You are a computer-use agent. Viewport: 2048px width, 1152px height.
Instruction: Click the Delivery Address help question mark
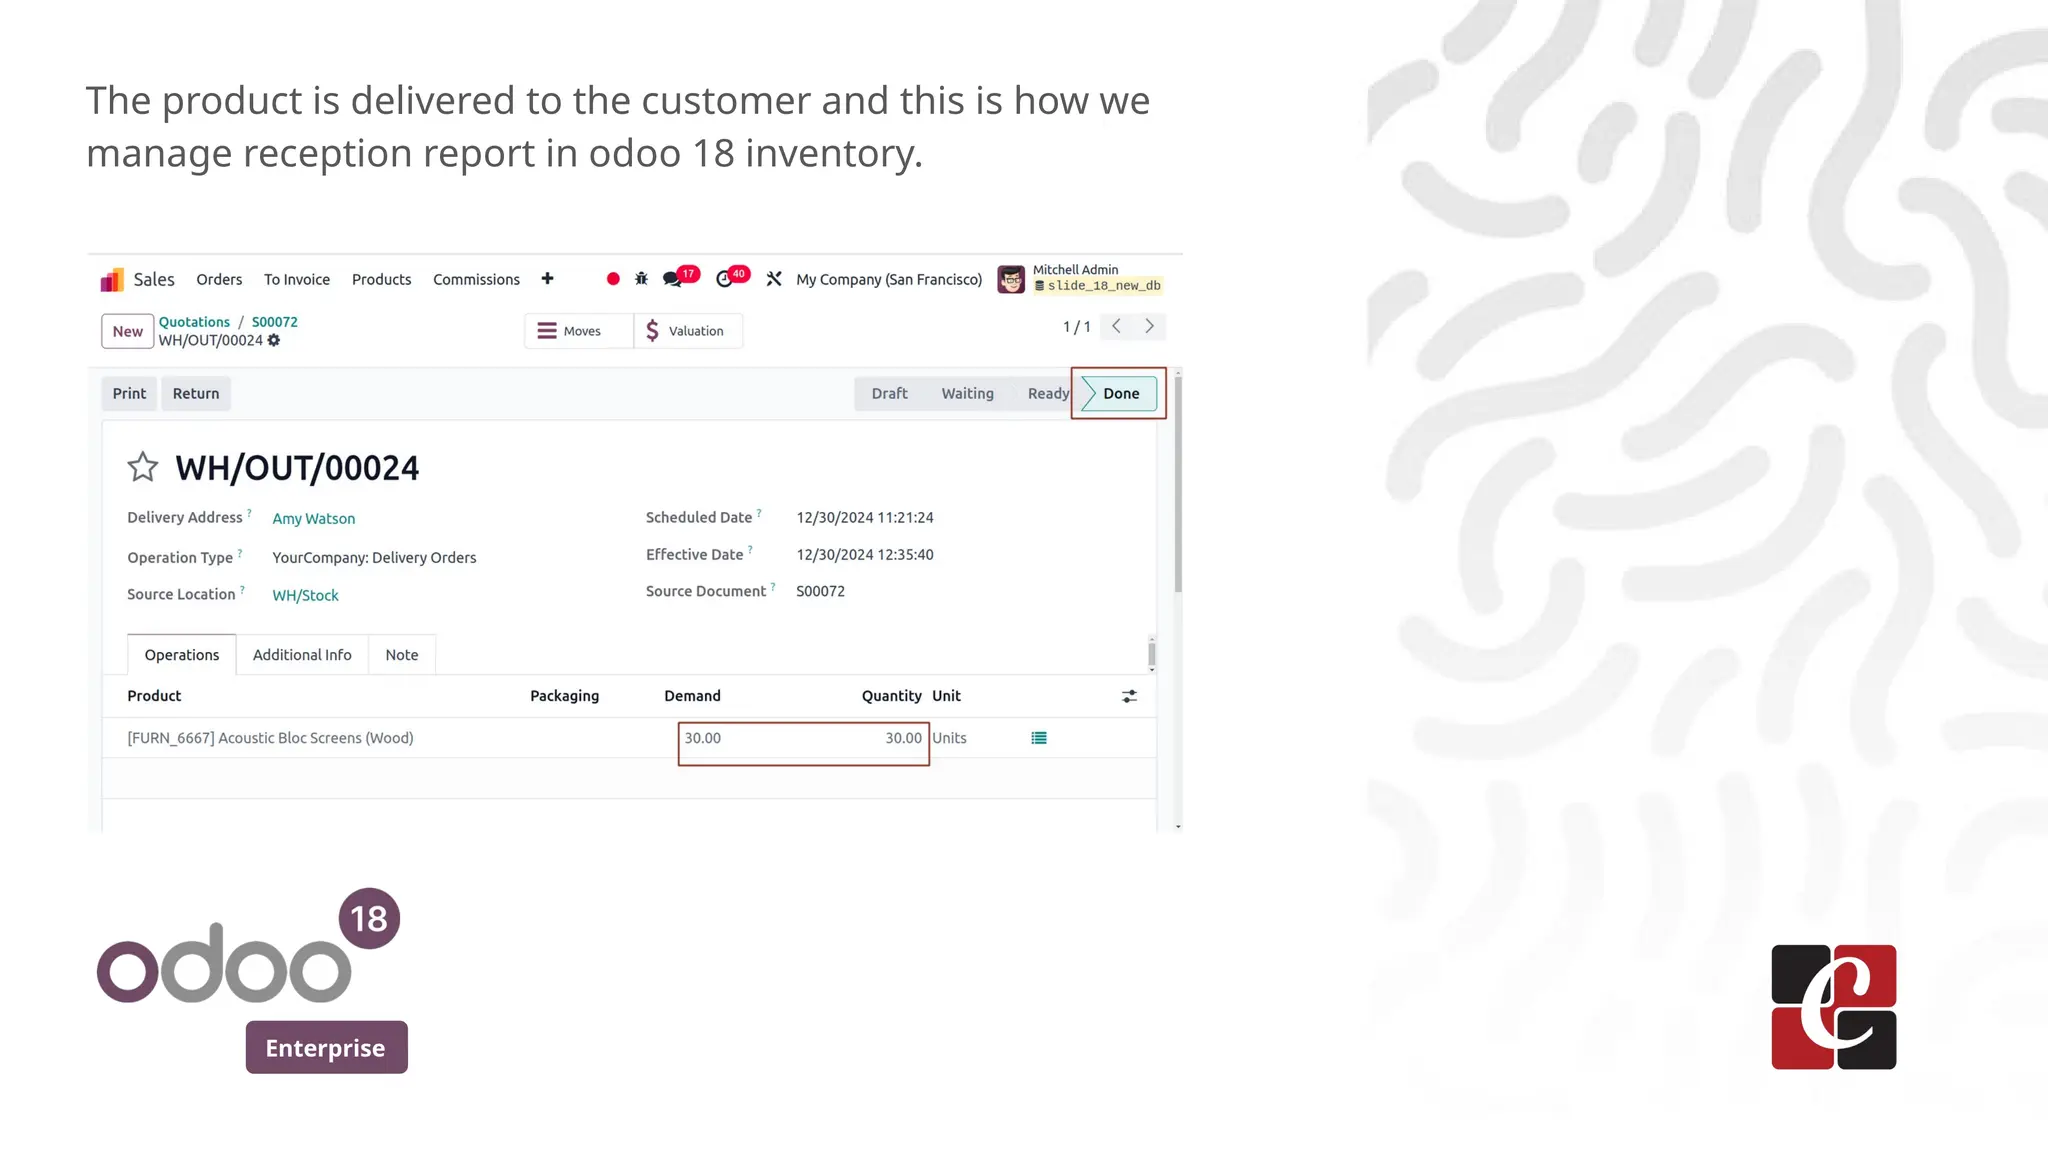[249, 513]
